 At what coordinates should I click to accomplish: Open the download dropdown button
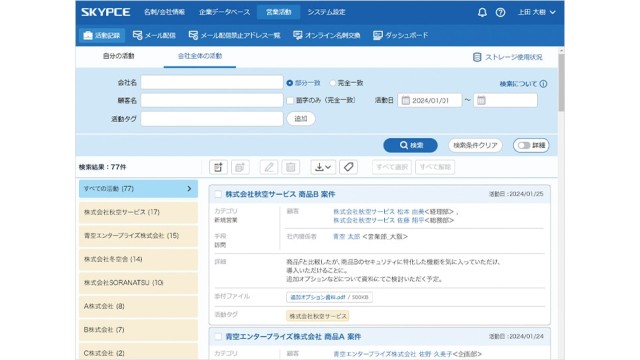(323, 167)
